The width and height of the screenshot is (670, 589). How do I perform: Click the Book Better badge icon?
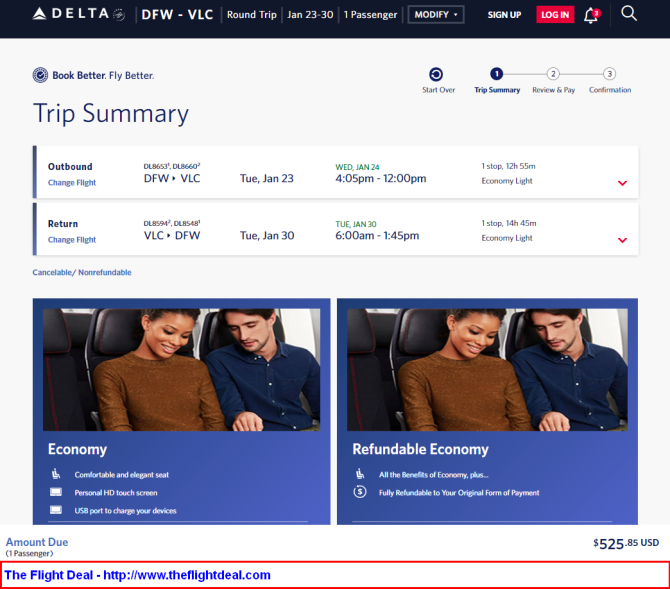(x=40, y=75)
